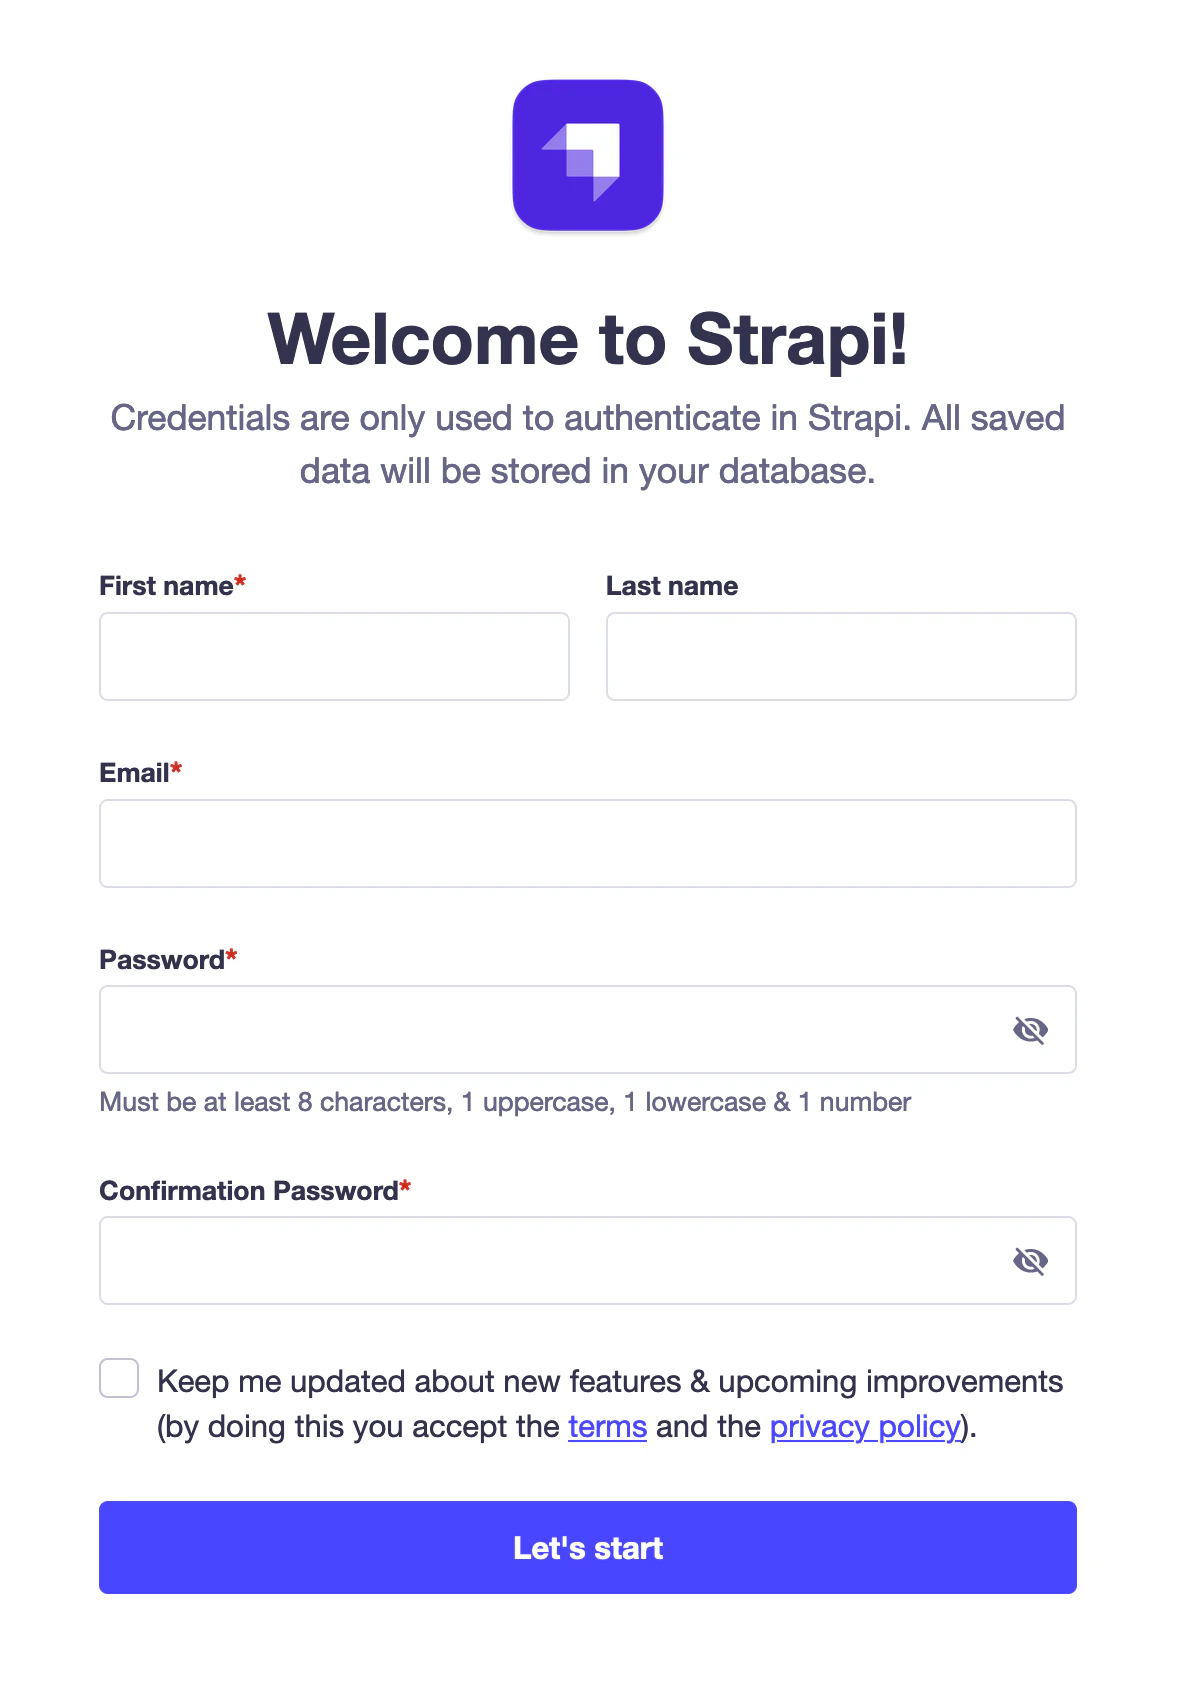Click inside the Last name input
This screenshot has height=1690, width=1182.
[x=840, y=656]
